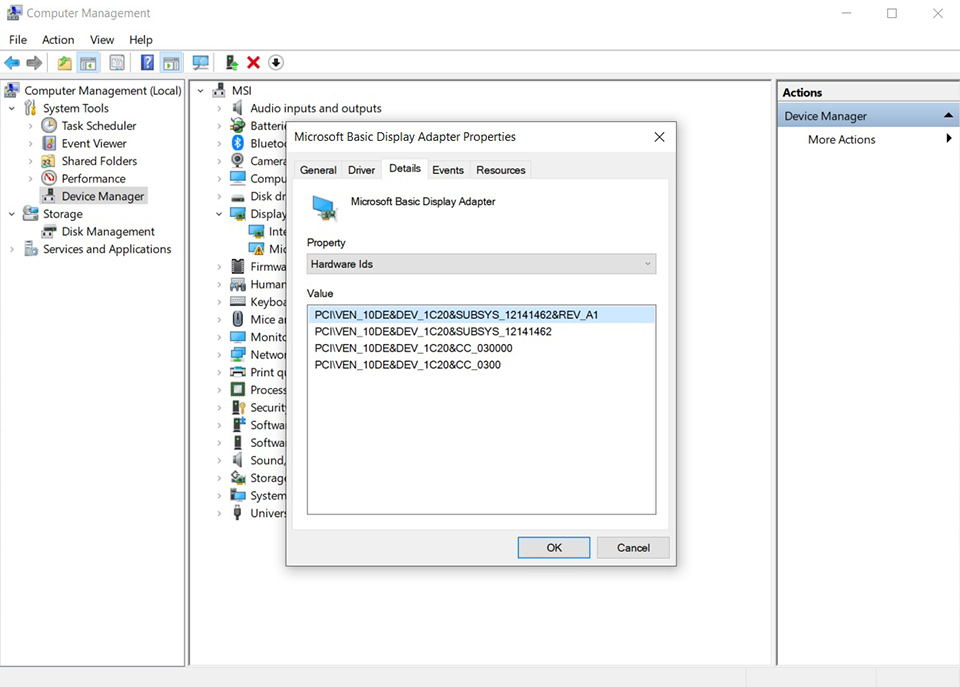Click the Shared Folders icon

tap(49, 161)
